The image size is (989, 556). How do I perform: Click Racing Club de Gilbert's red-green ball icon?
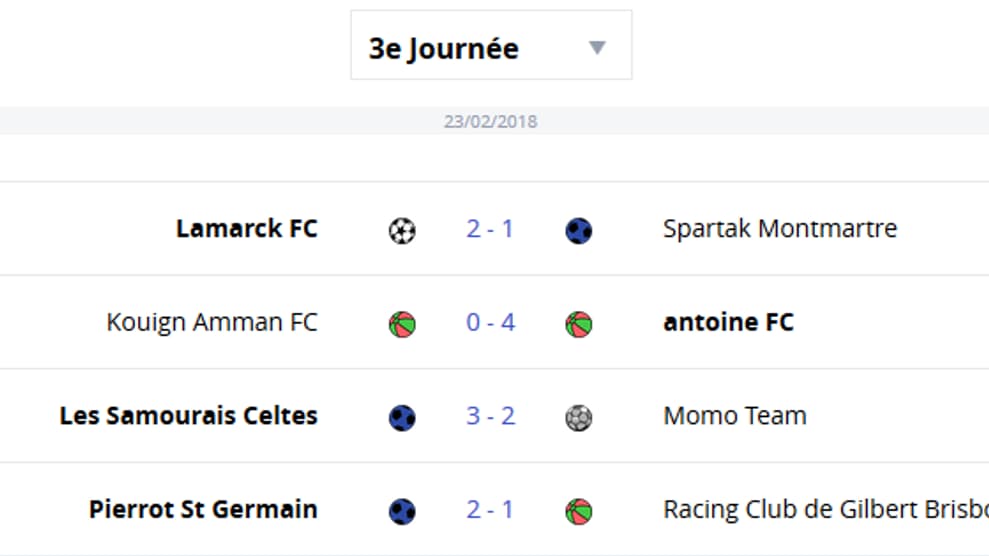point(578,511)
